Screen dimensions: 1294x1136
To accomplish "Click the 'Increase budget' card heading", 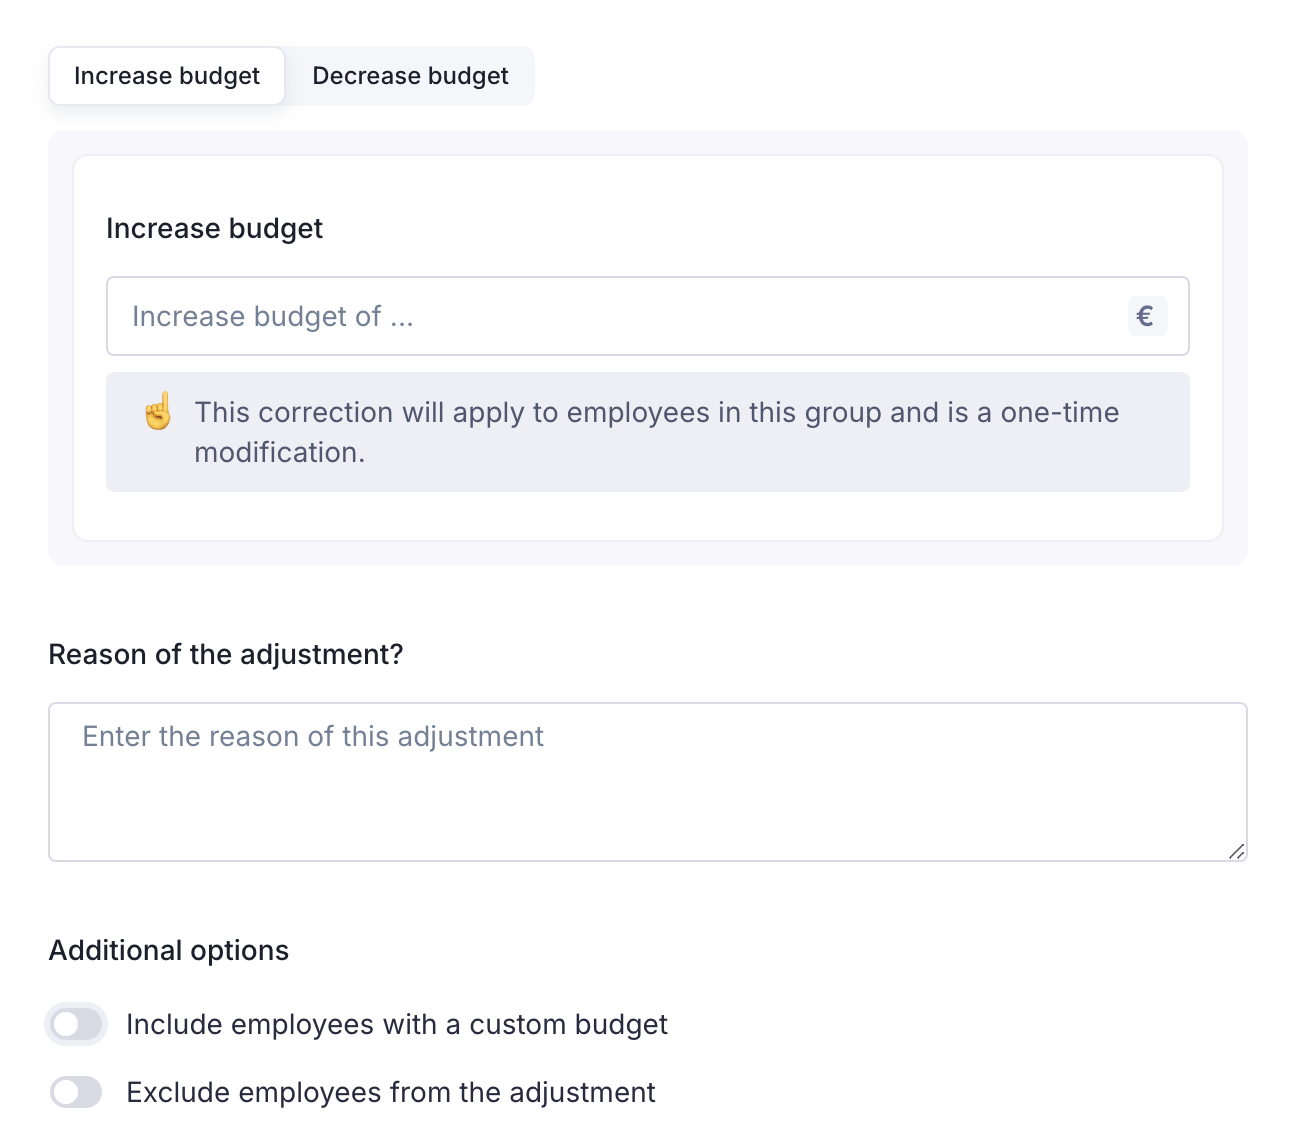I will (214, 229).
